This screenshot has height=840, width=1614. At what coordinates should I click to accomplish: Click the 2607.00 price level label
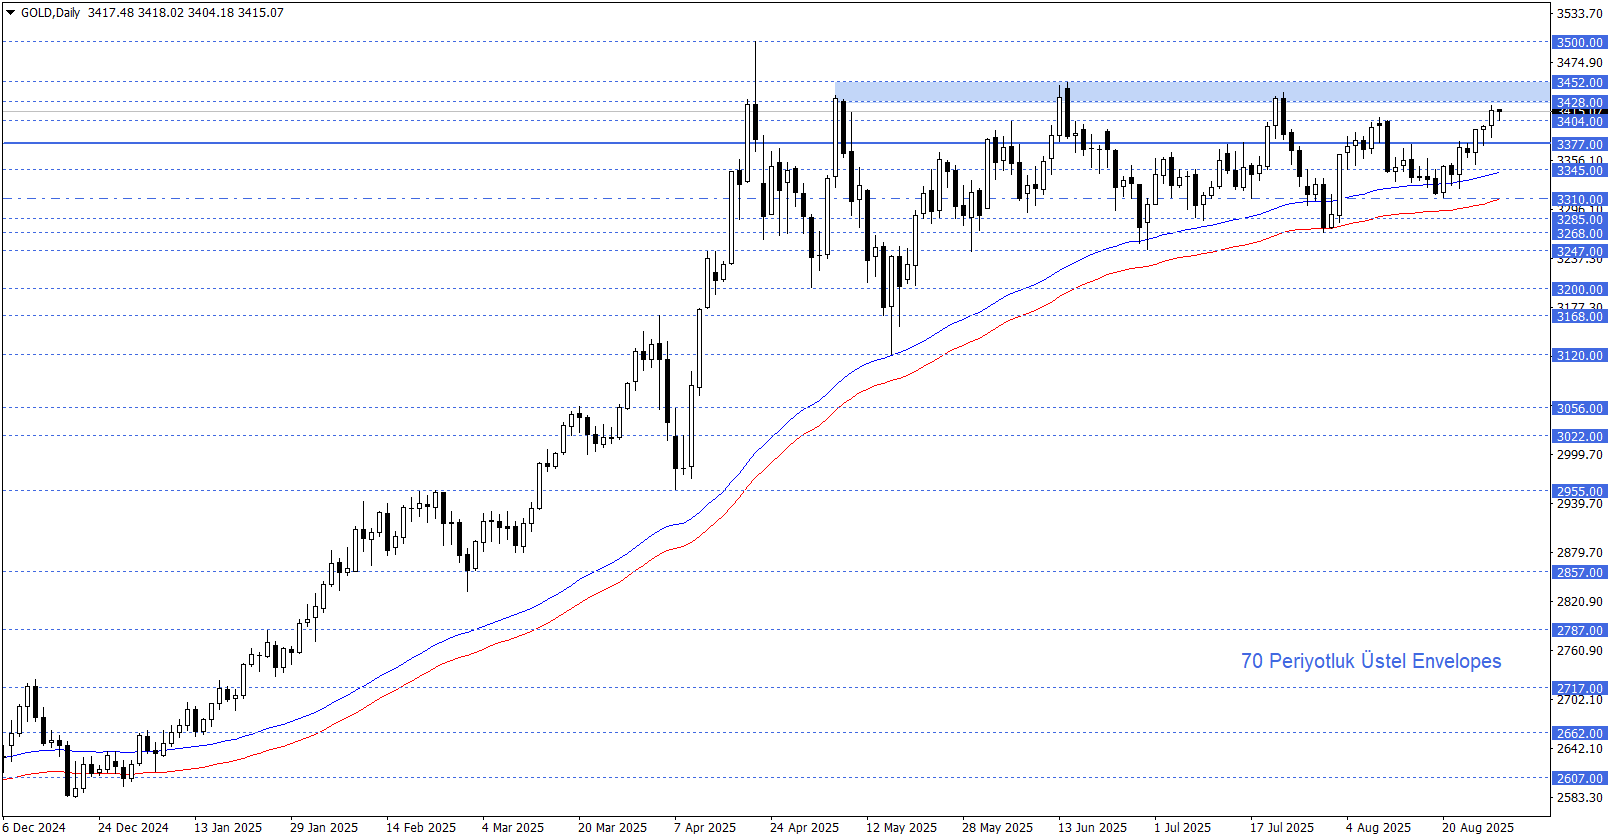[1580, 778]
